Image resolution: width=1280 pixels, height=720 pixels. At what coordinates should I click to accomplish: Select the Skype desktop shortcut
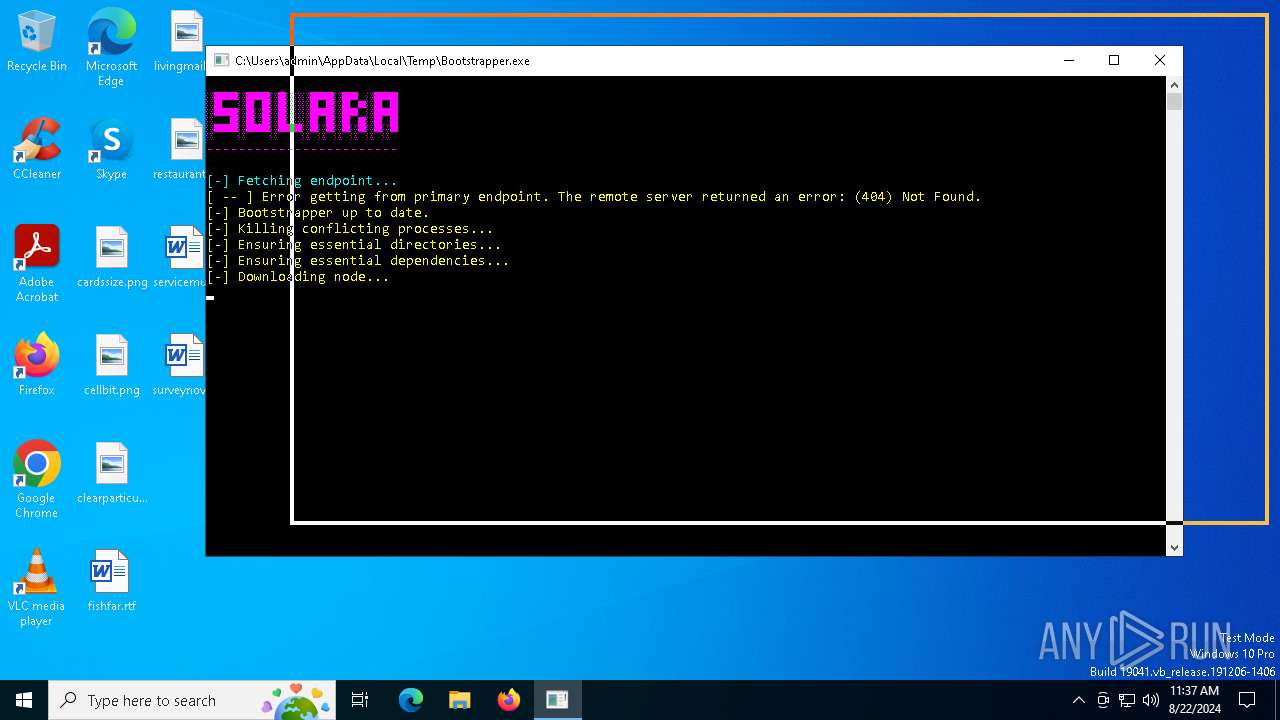(x=111, y=149)
